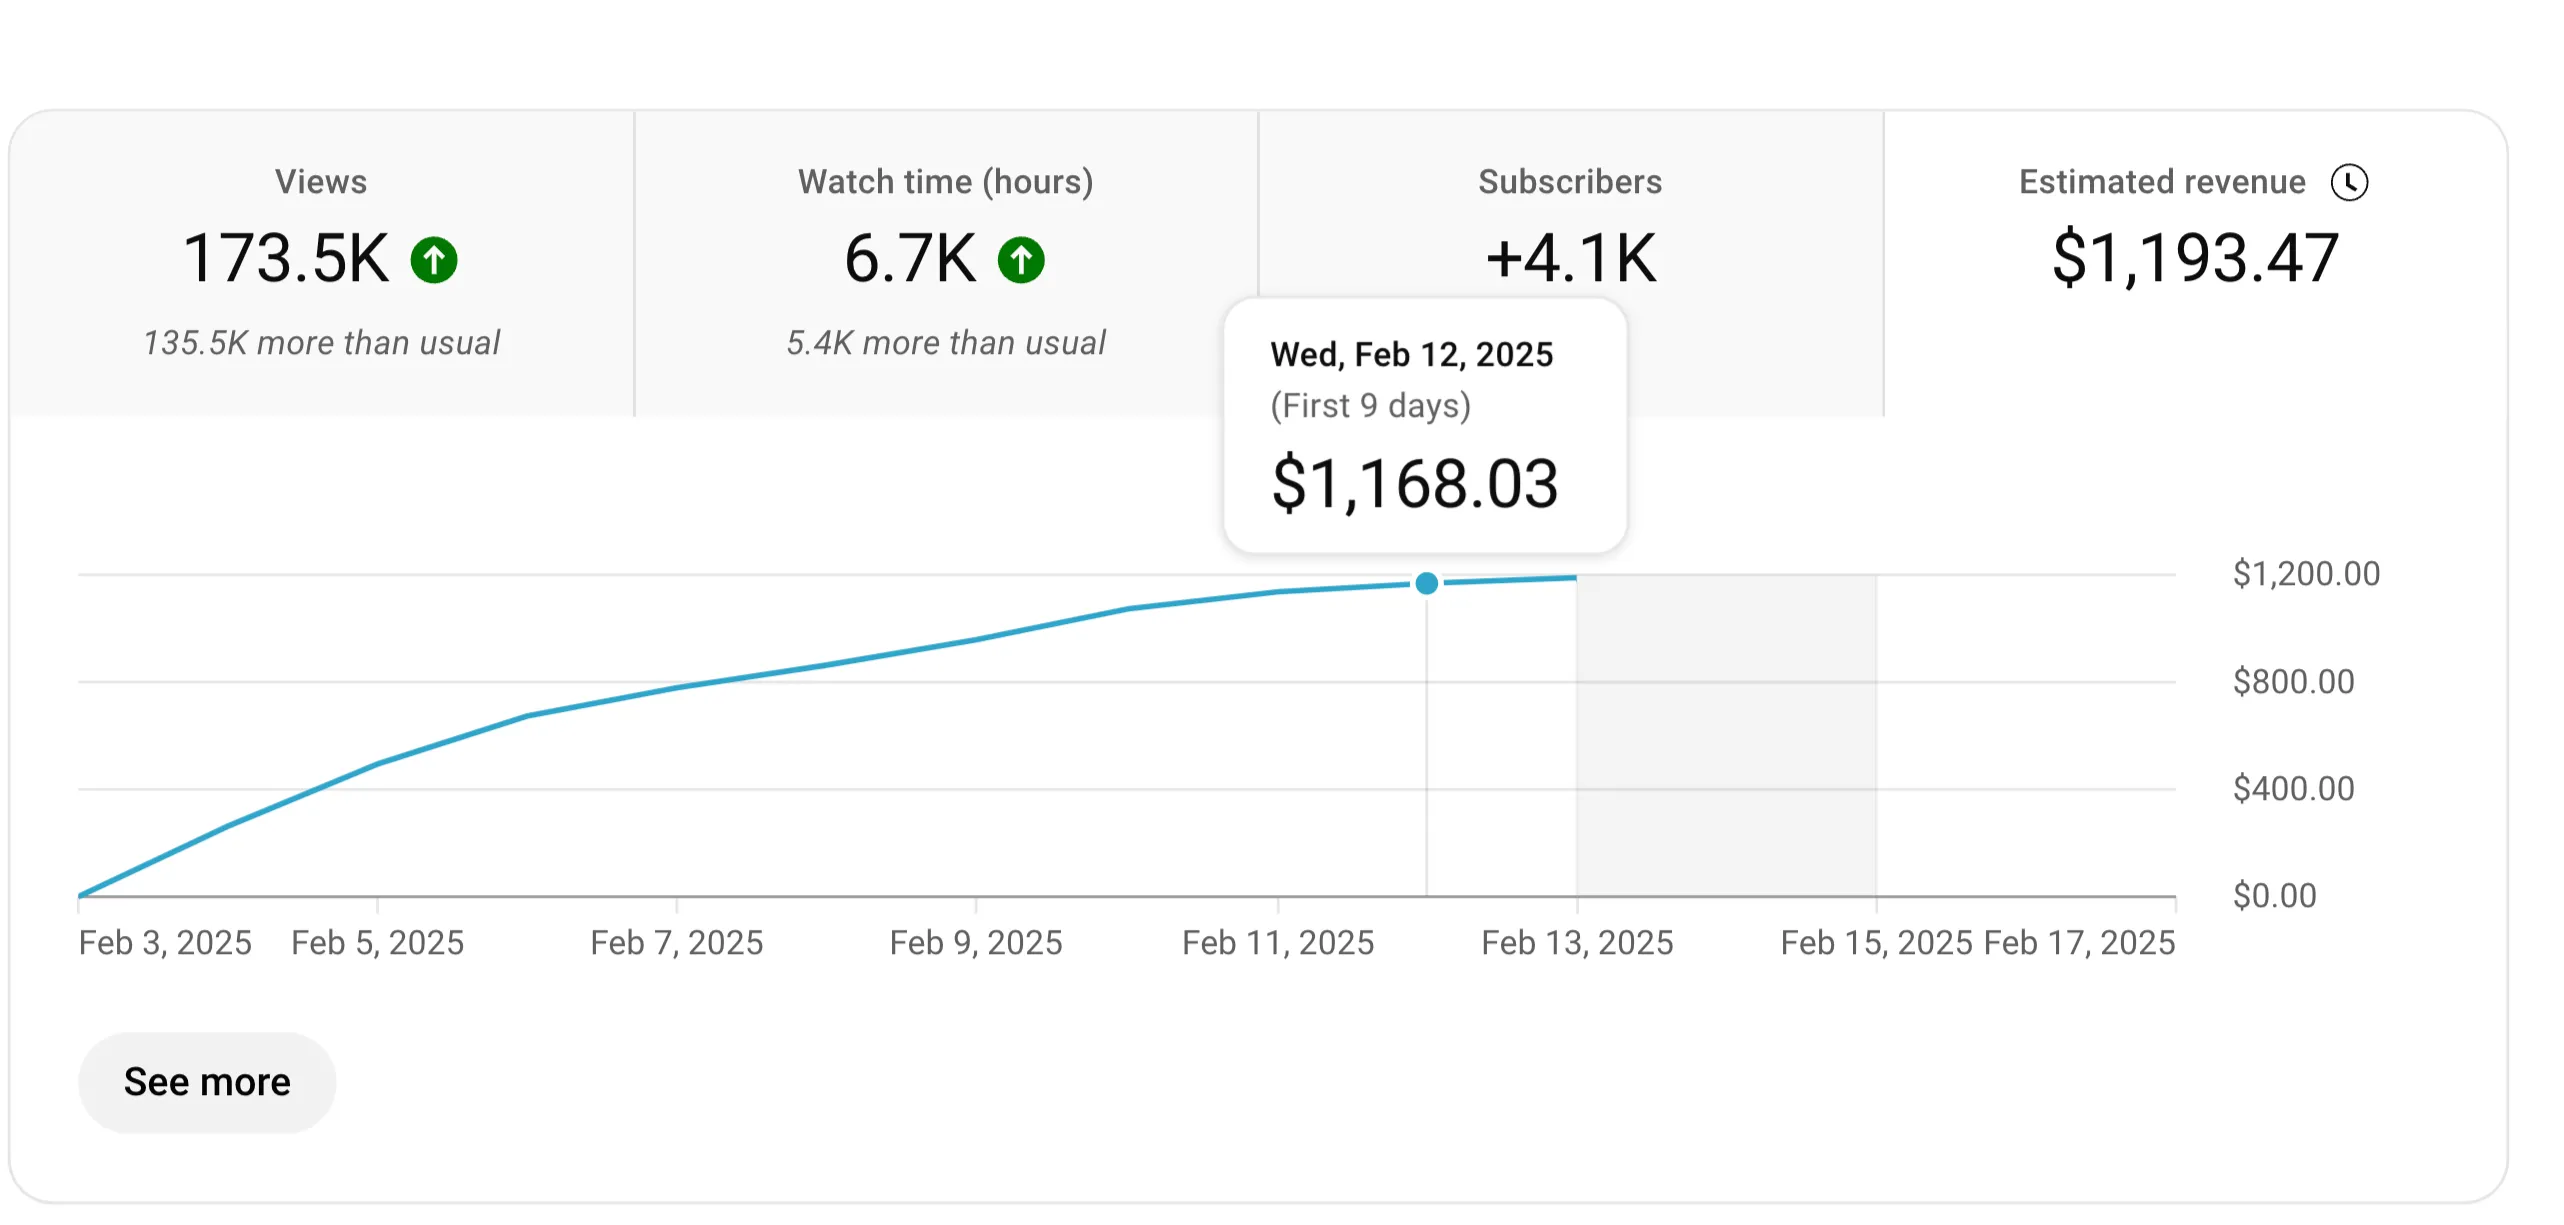The width and height of the screenshot is (2564, 1225).
Task: Click the Feb 9, 2025 axis label
Action: pyautogui.click(x=976, y=943)
